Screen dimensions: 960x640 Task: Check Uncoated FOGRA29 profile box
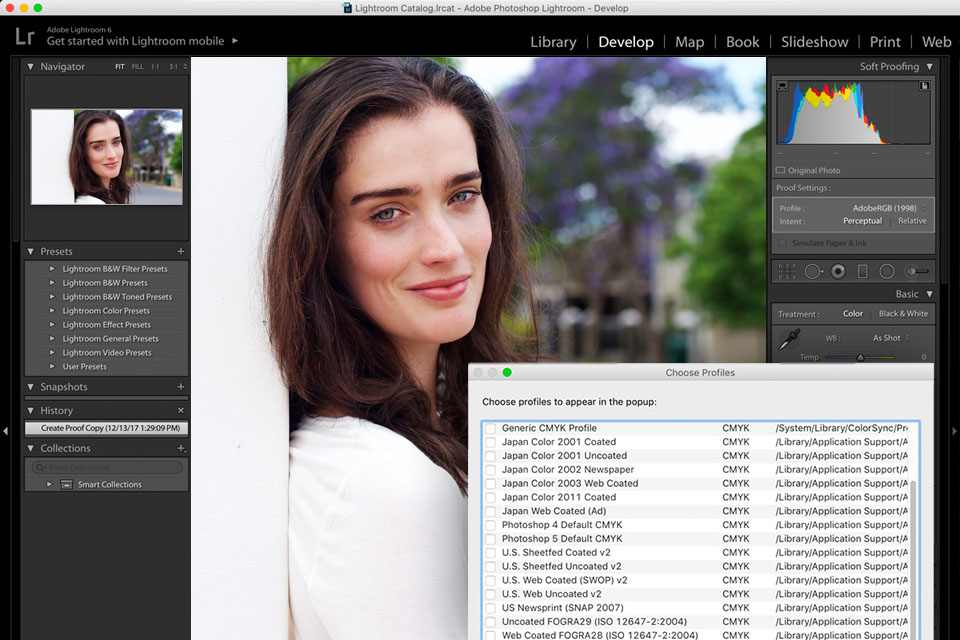(490, 622)
